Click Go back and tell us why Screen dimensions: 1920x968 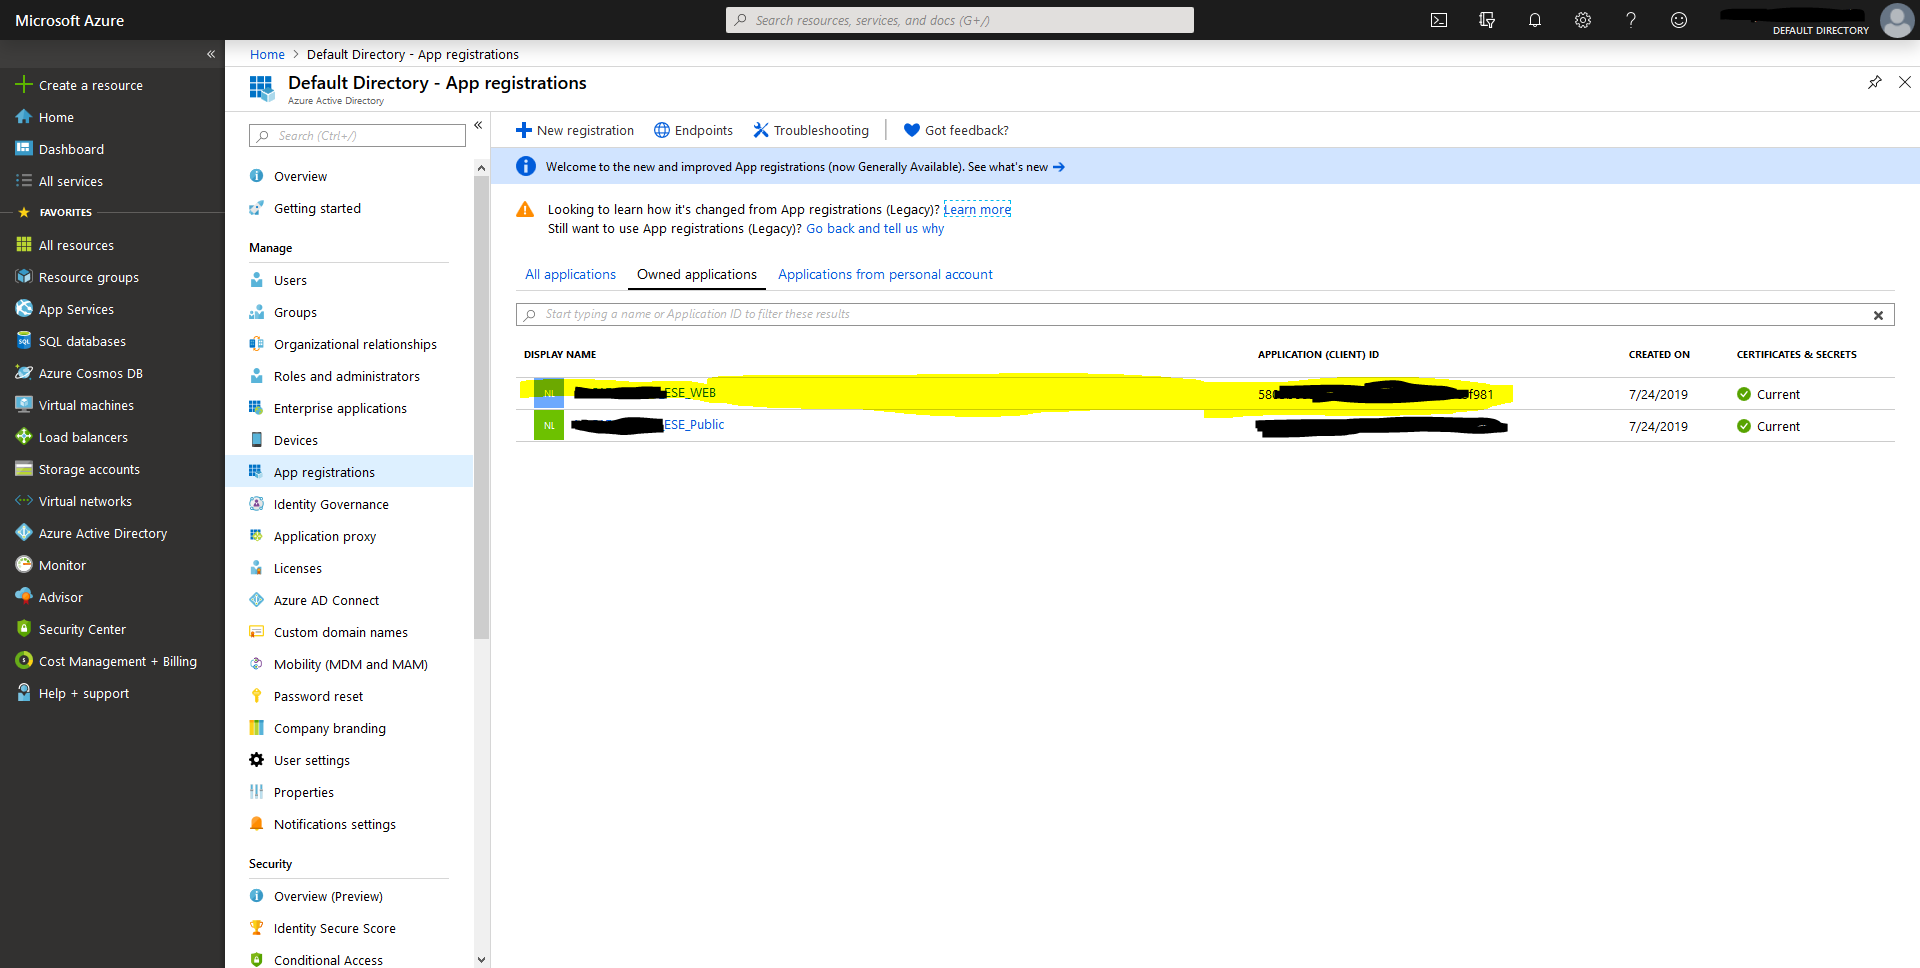875,228
